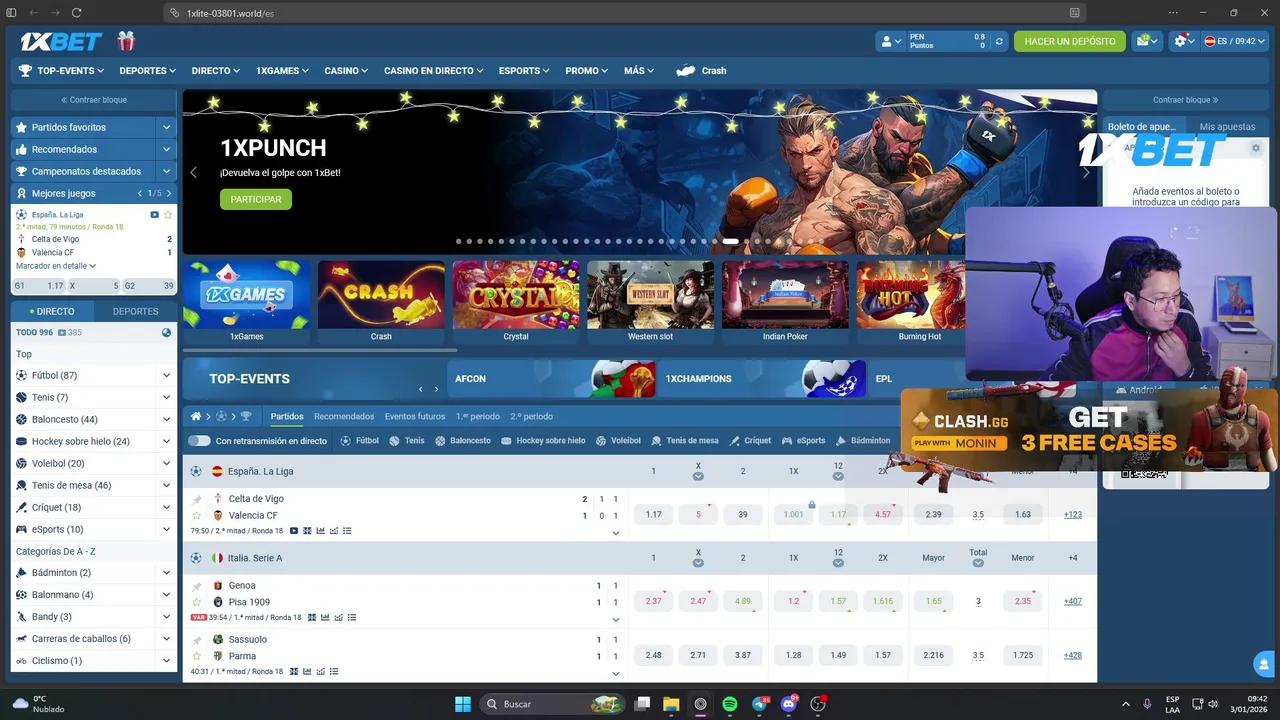Open the user account menu icon
The width and height of the screenshot is (1280, 720).
point(889,41)
